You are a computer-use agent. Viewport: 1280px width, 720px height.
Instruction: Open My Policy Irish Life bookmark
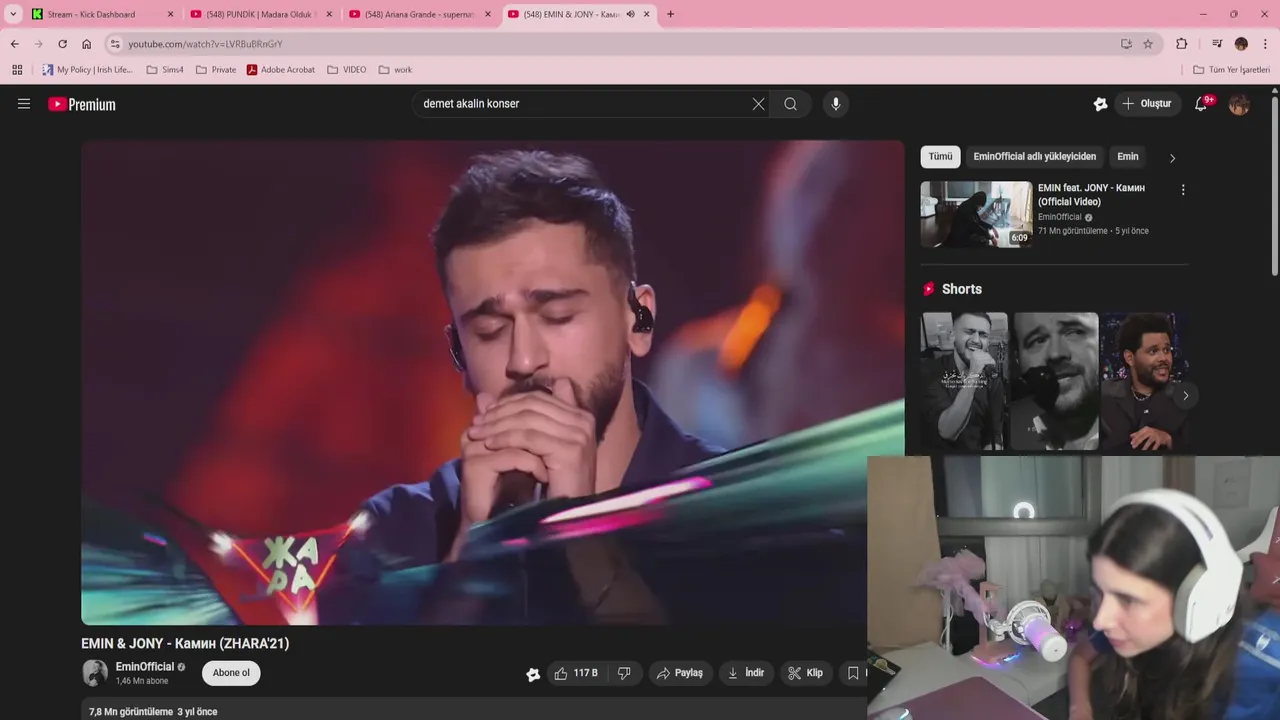pos(87,70)
